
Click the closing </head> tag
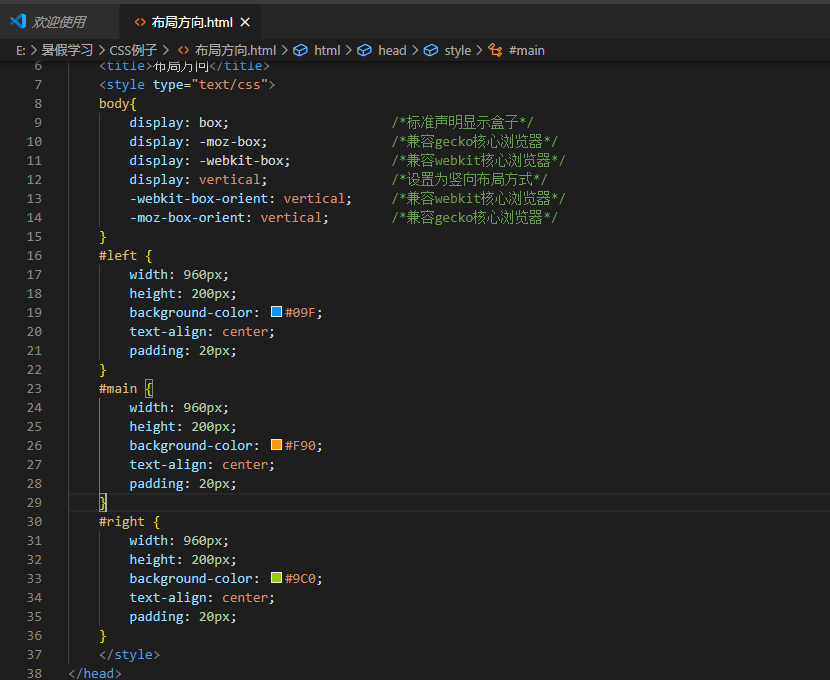click(x=95, y=673)
